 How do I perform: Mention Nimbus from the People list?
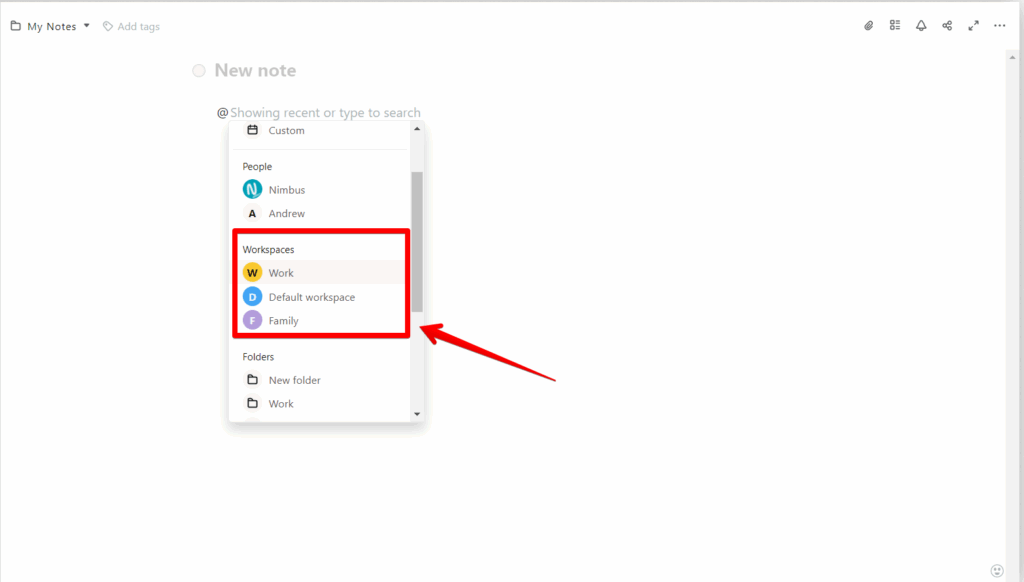tap(286, 190)
